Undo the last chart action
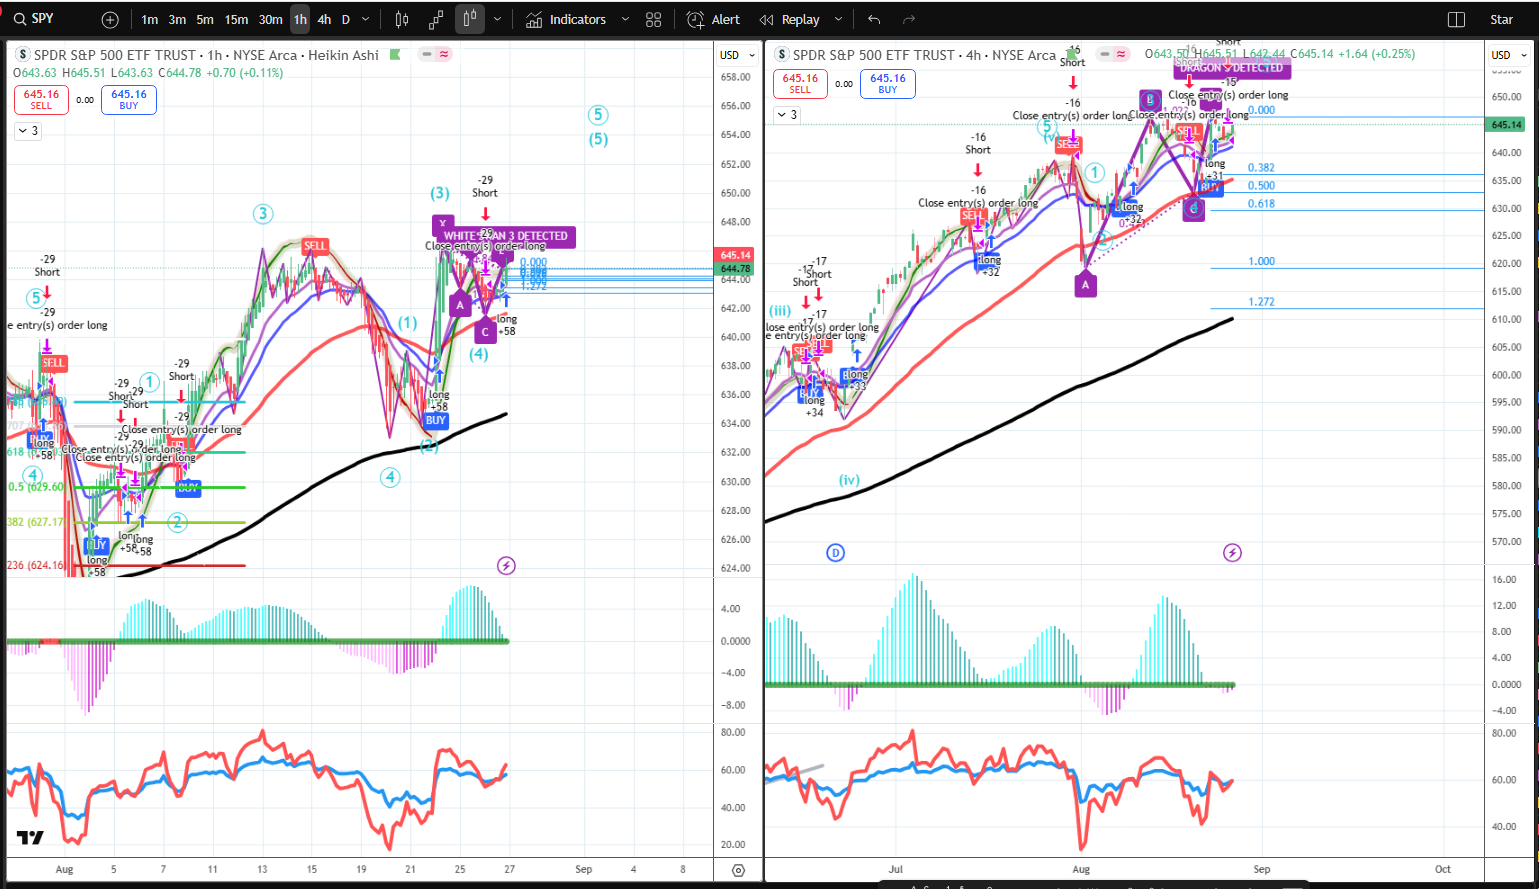This screenshot has width=1539, height=889. [875, 20]
